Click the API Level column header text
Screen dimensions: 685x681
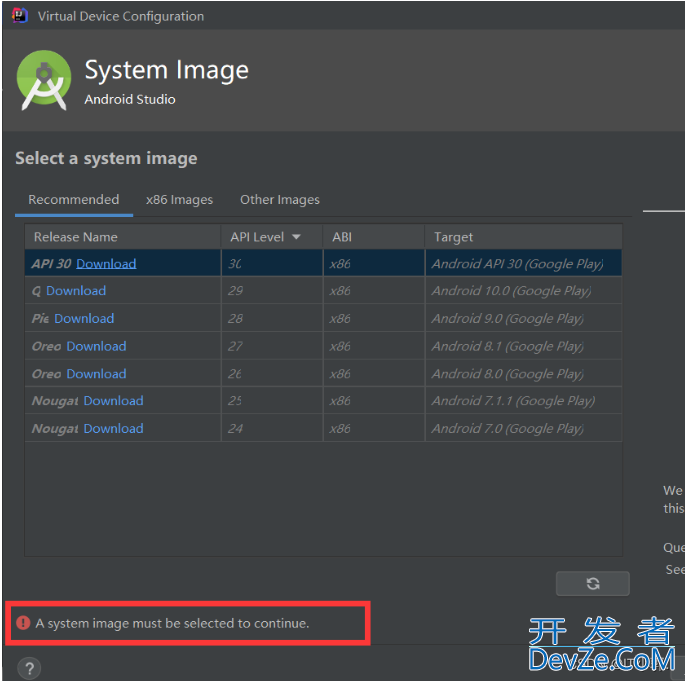257,237
